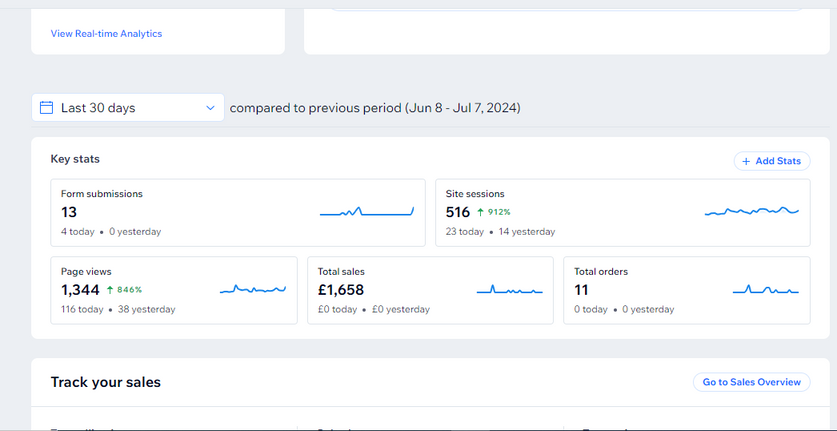Viewport: 837px width, 431px height.
Task: Open the Form submissions stat card
Action: click(x=238, y=213)
